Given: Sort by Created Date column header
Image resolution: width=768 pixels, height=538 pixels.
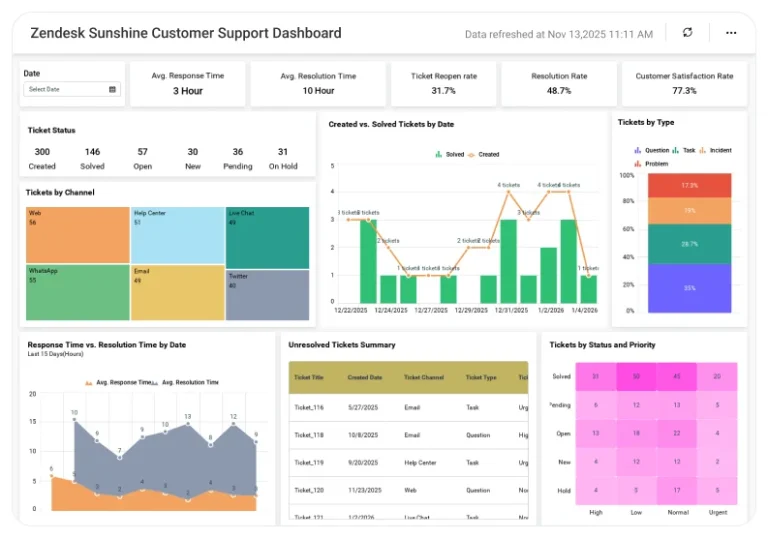Looking at the screenshot, I should pos(365,377).
